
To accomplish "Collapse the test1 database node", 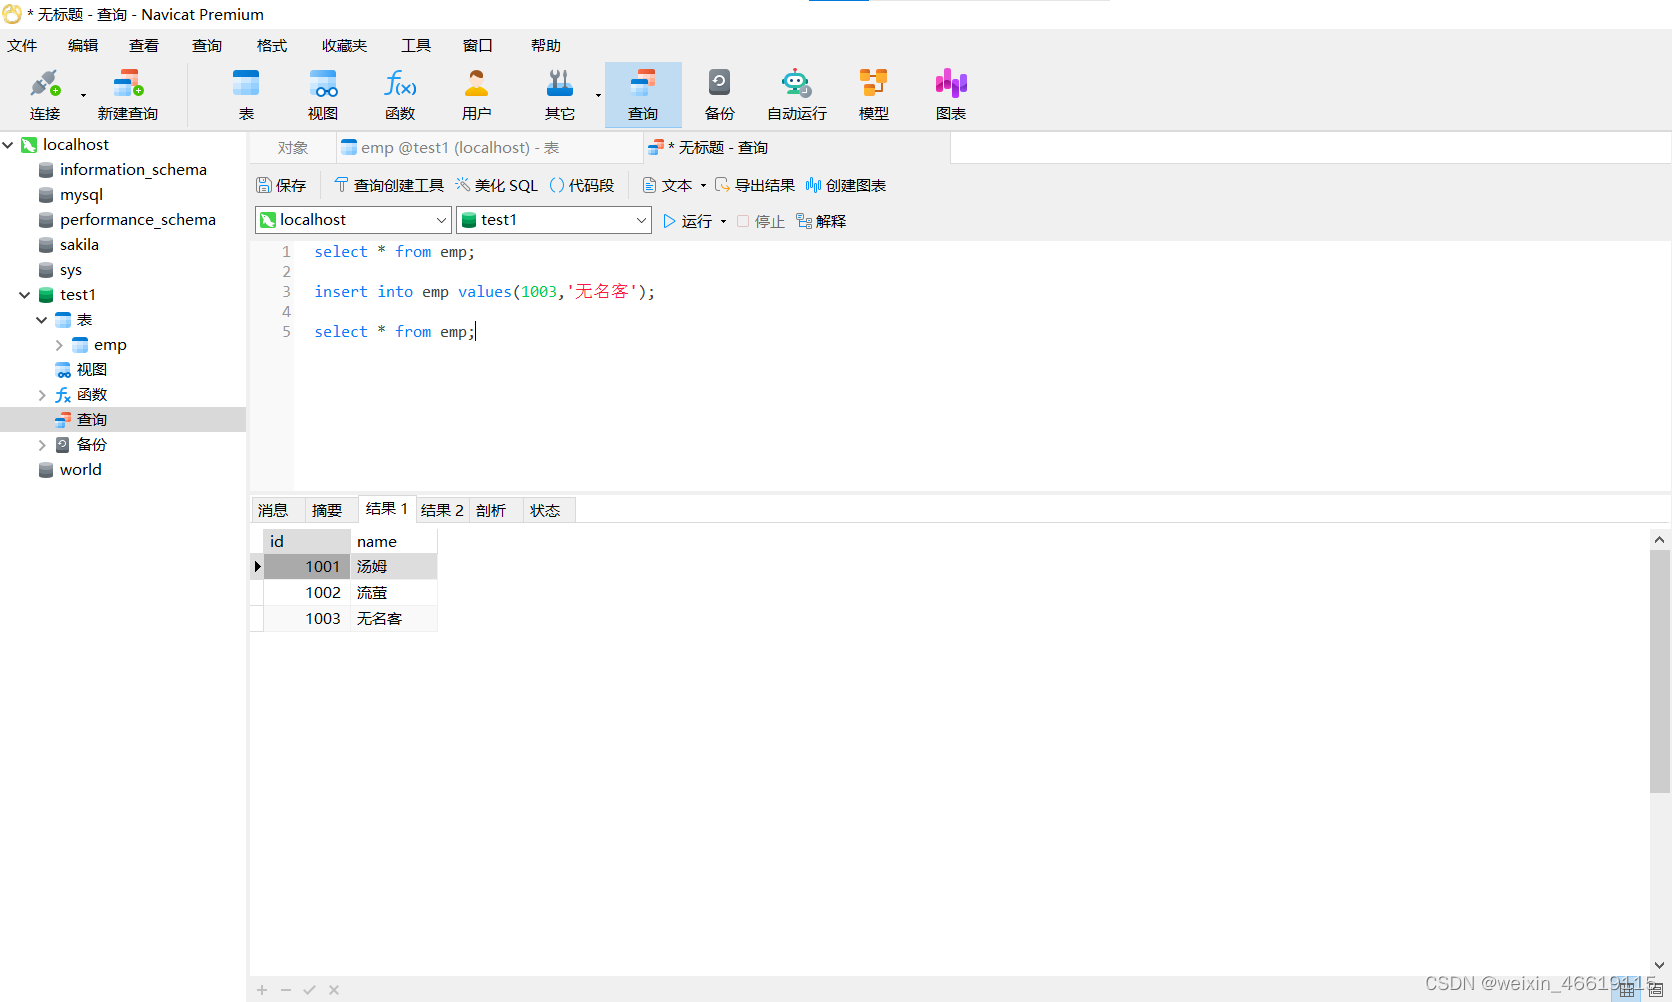I will point(24,294).
